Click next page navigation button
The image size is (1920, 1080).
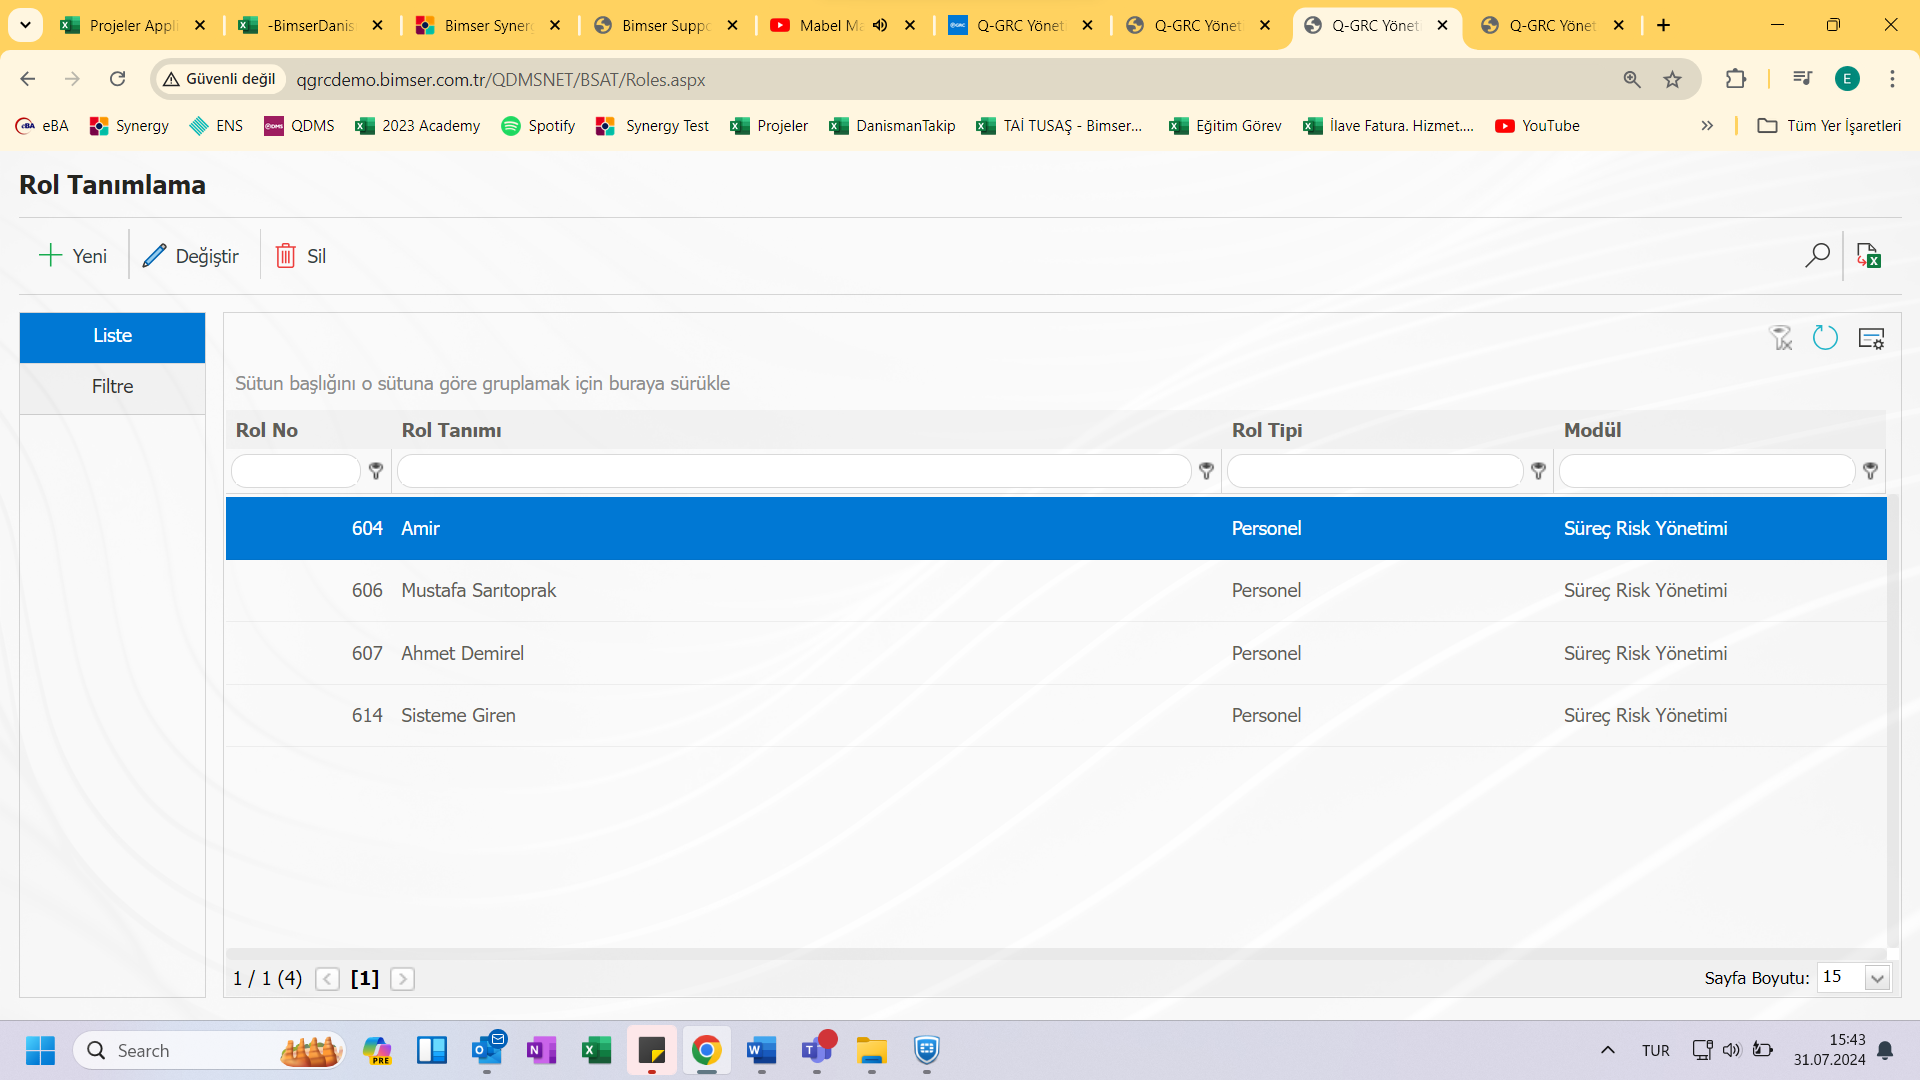(402, 977)
